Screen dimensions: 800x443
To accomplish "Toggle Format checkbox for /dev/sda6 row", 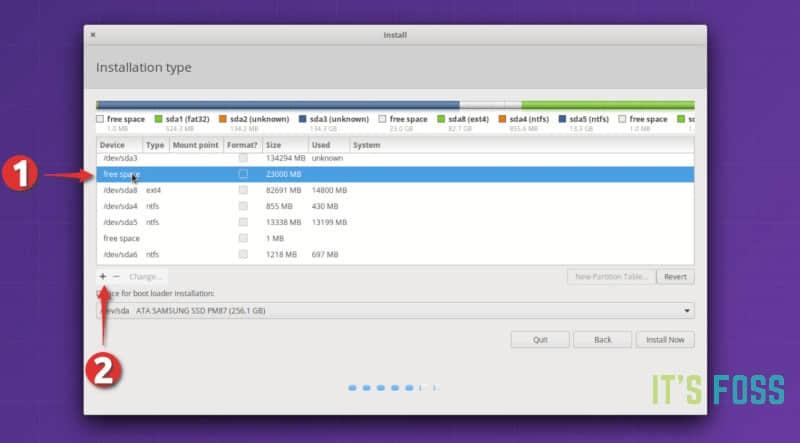I will pos(243,255).
